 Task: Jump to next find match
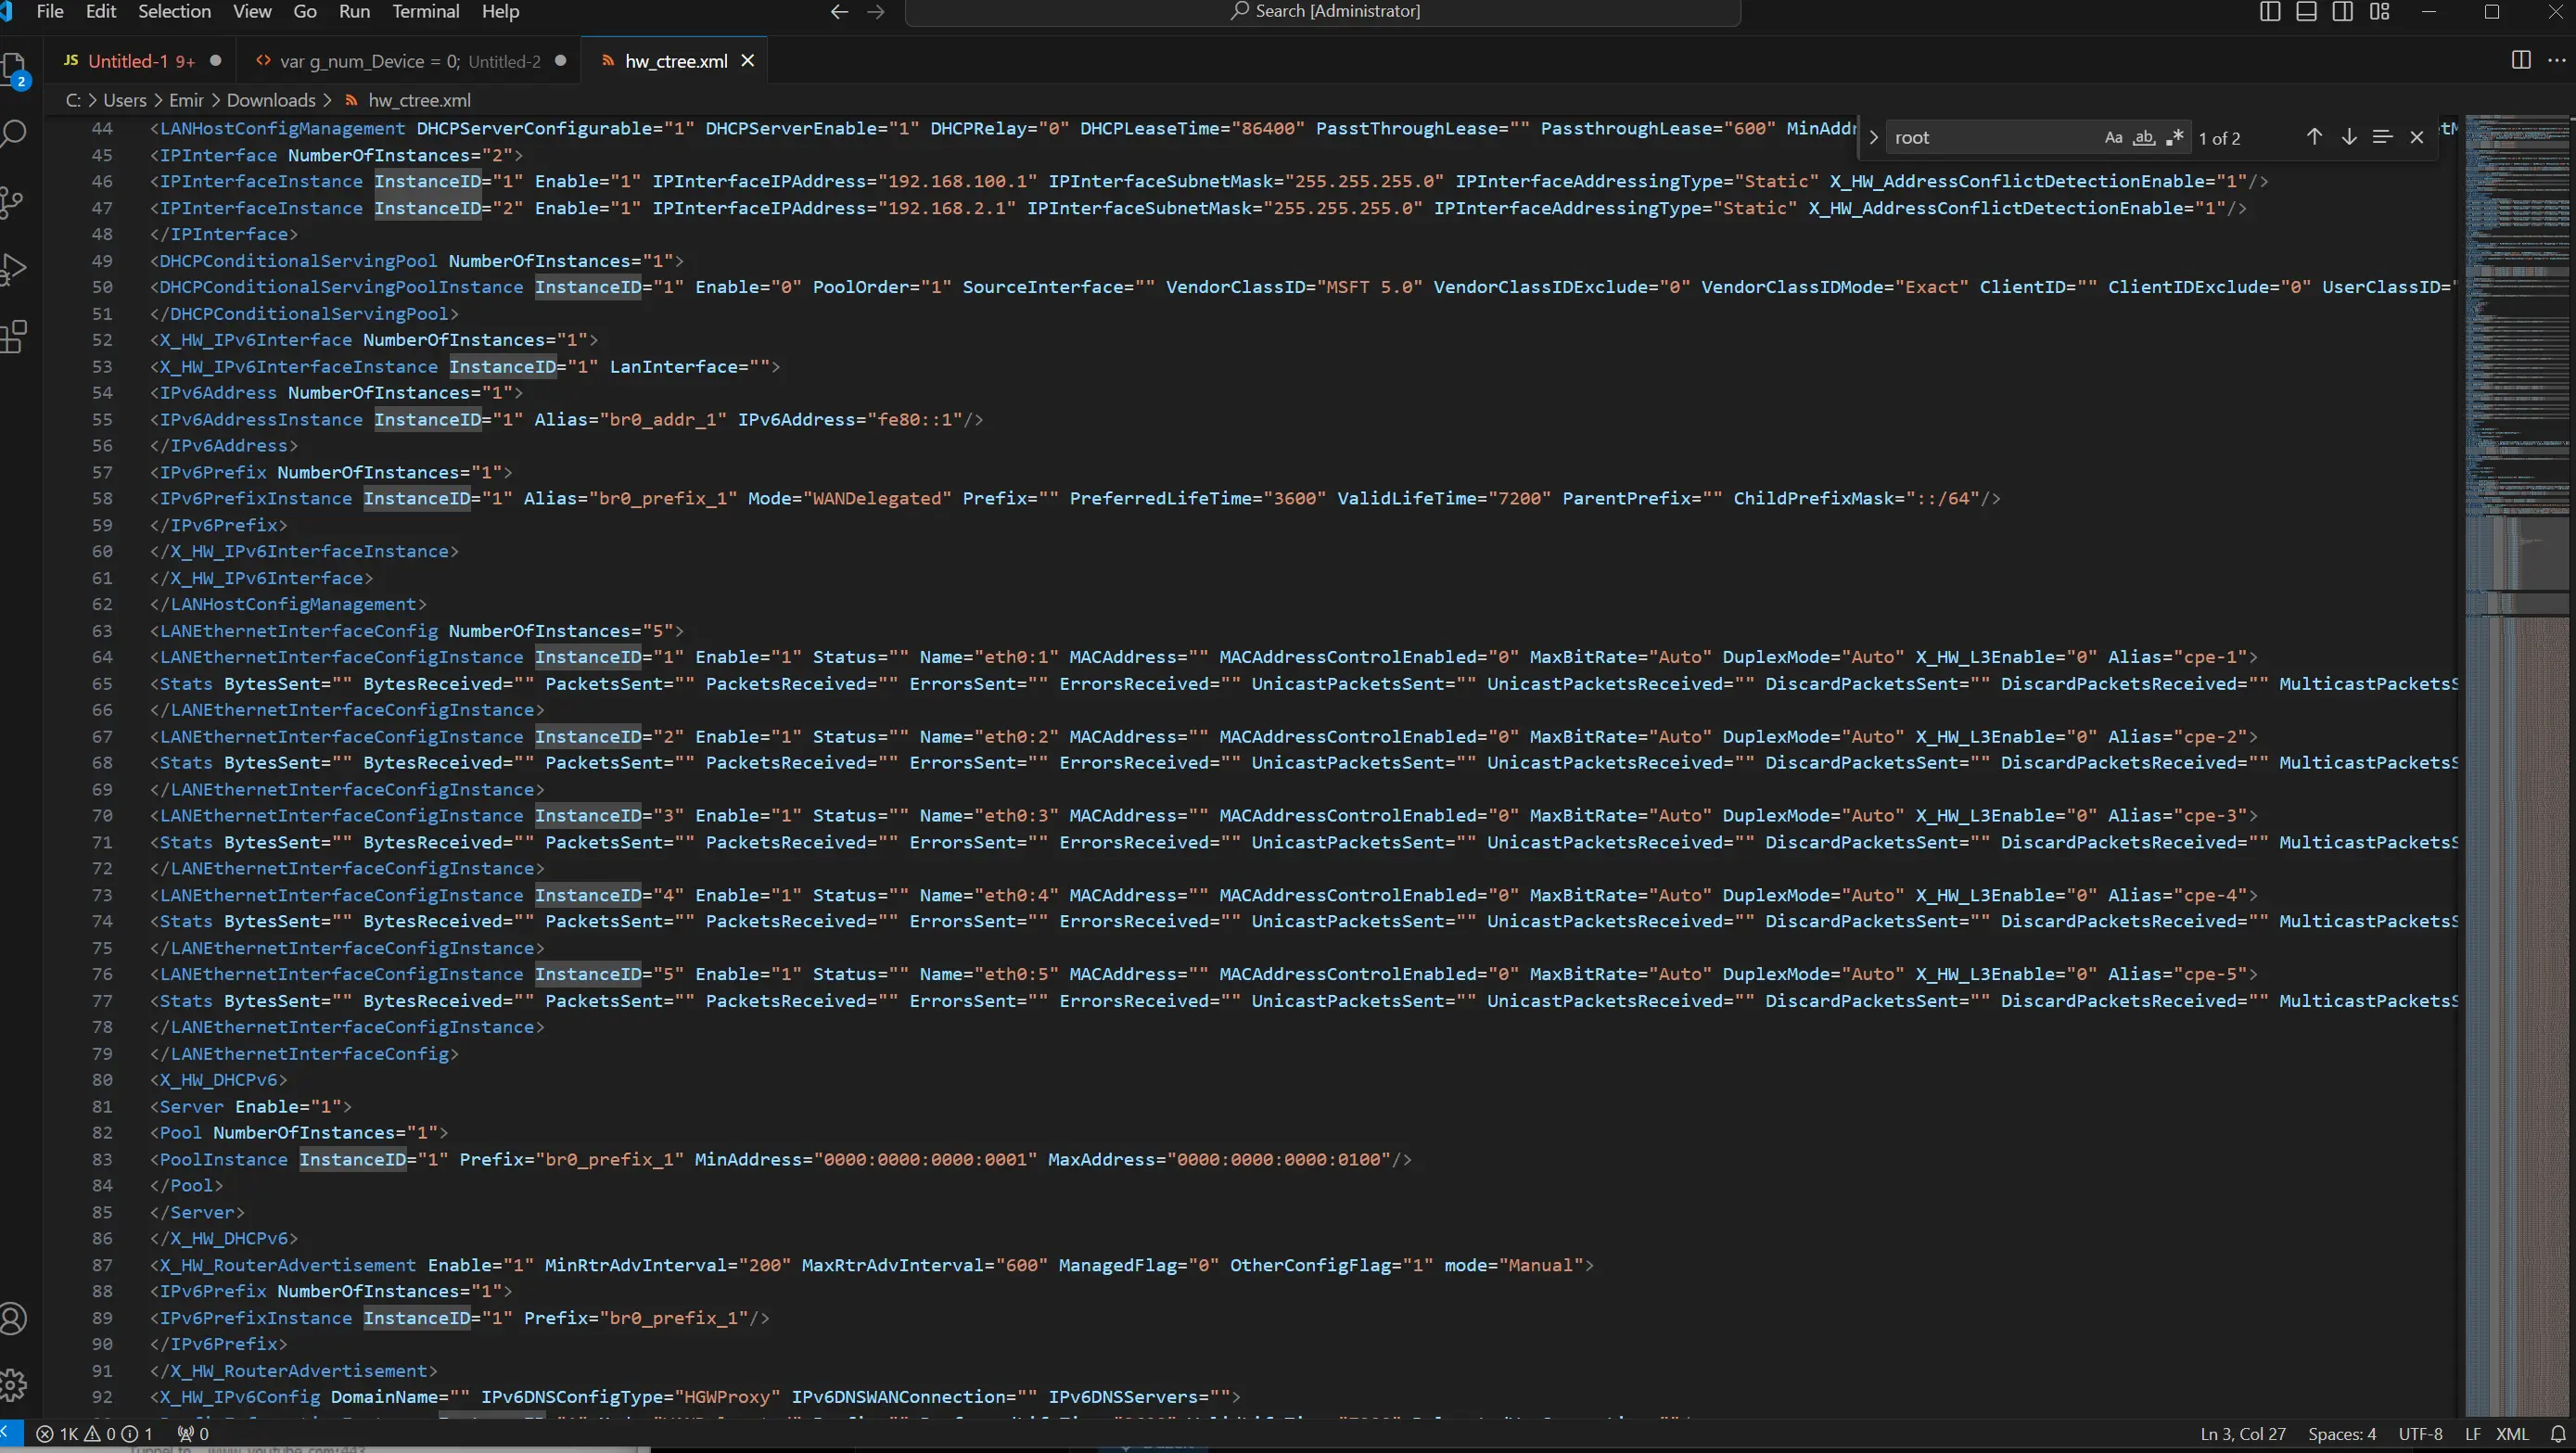tap(2349, 137)
